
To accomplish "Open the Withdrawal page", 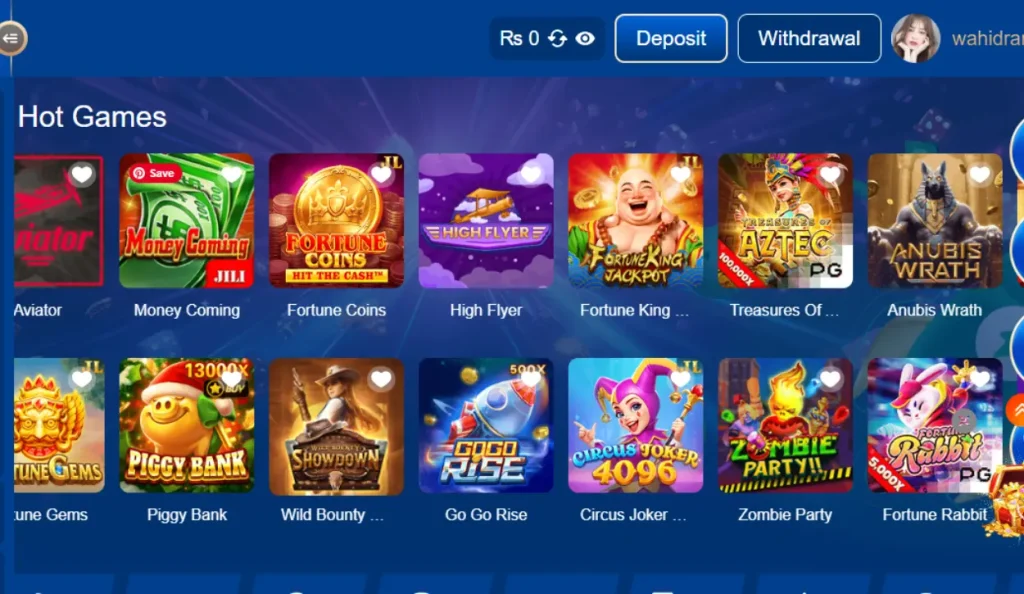I will pyautogui.click(x=808, y=39).
